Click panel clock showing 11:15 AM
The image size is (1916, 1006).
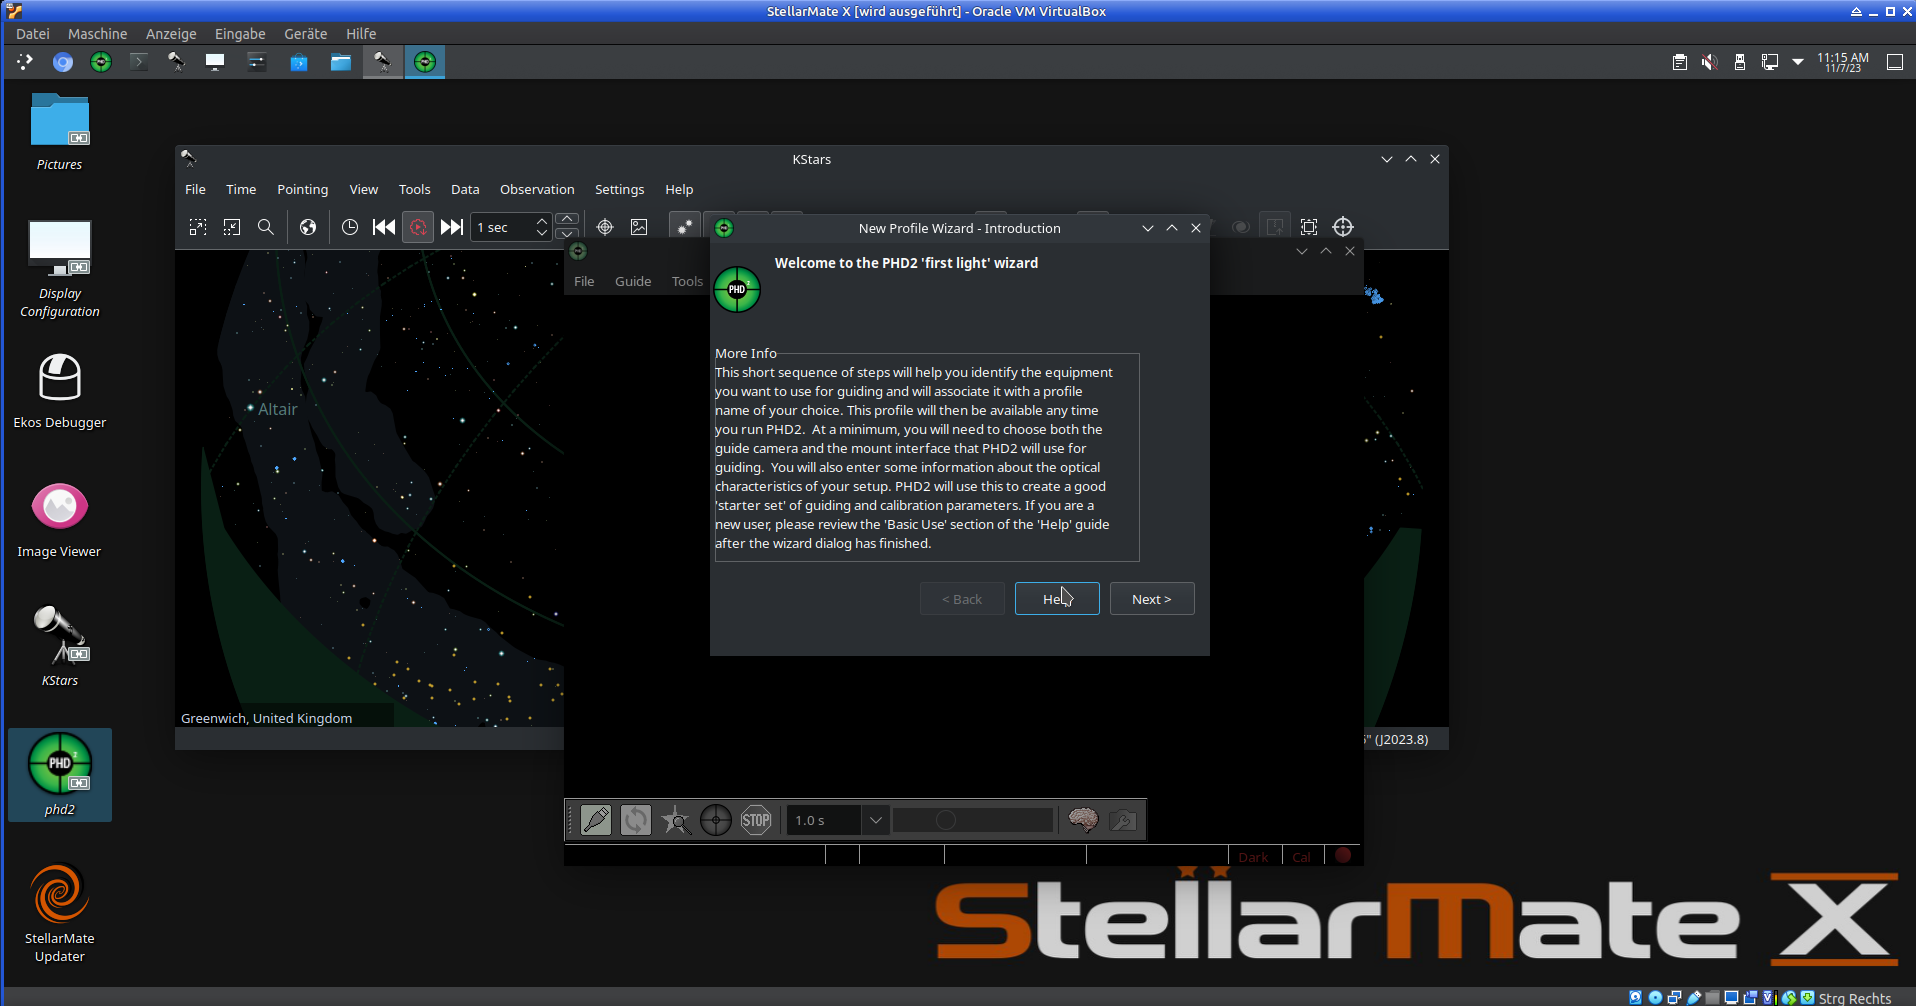[1842, 62]
